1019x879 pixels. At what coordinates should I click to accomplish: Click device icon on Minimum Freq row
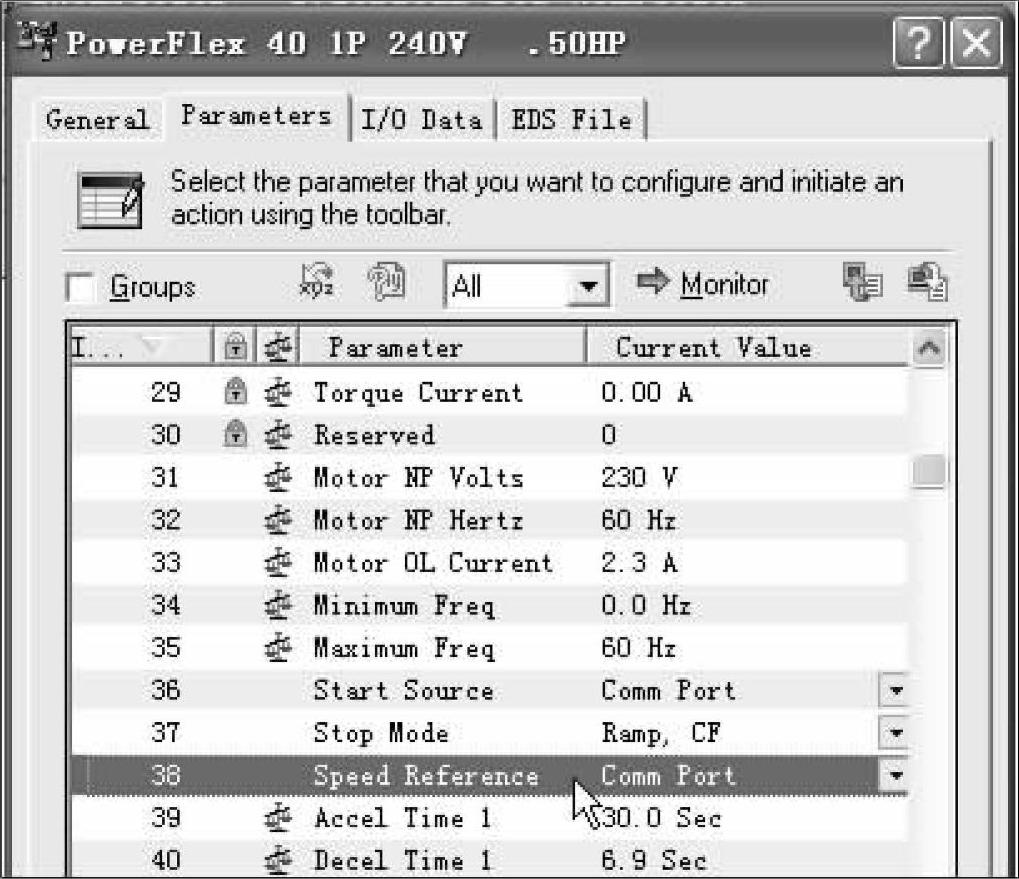(x=278, y=605)
